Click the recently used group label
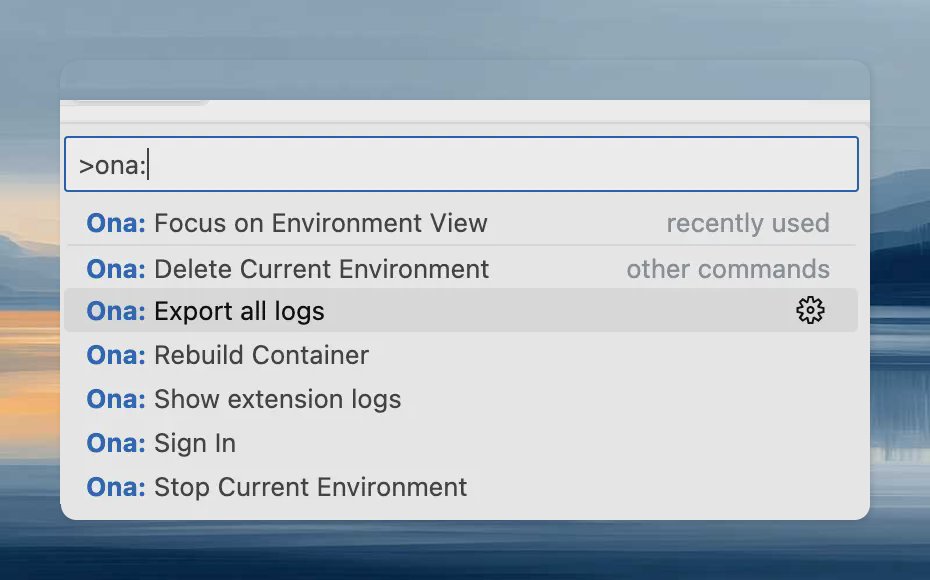930x580 pixels. 748,223
